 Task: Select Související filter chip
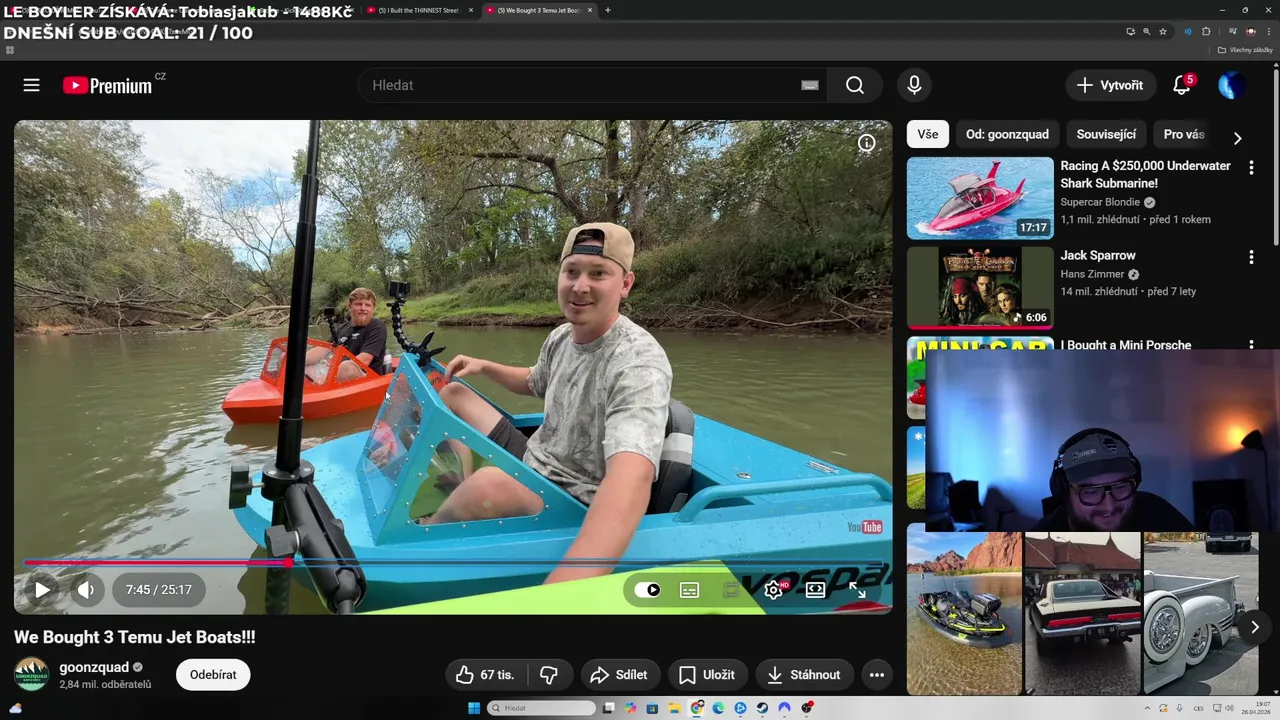click(x=1106, y=134)
